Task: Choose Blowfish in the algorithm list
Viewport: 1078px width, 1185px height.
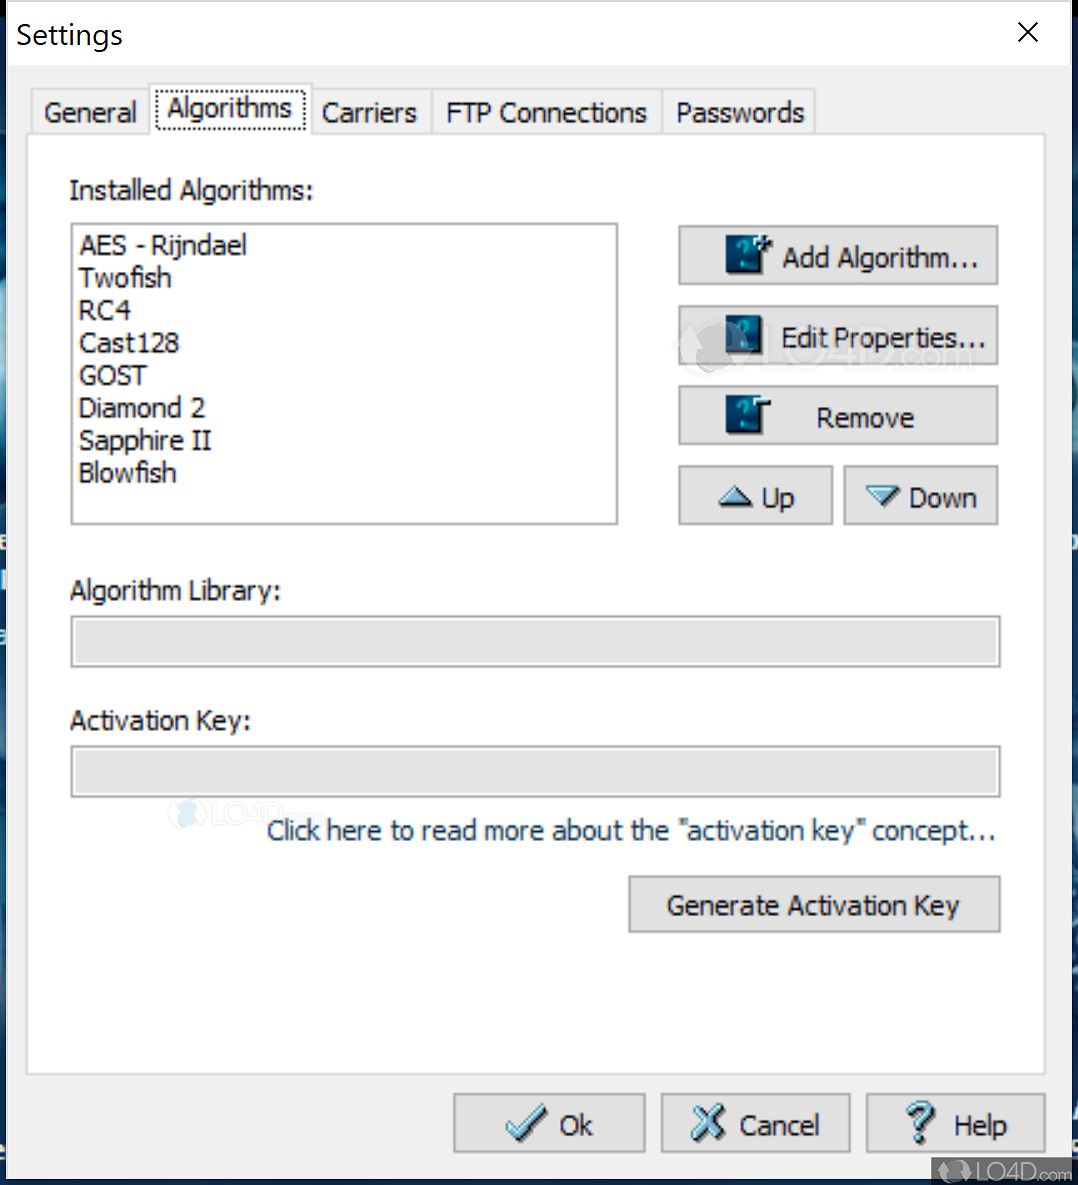Action: tap(128, 473)
